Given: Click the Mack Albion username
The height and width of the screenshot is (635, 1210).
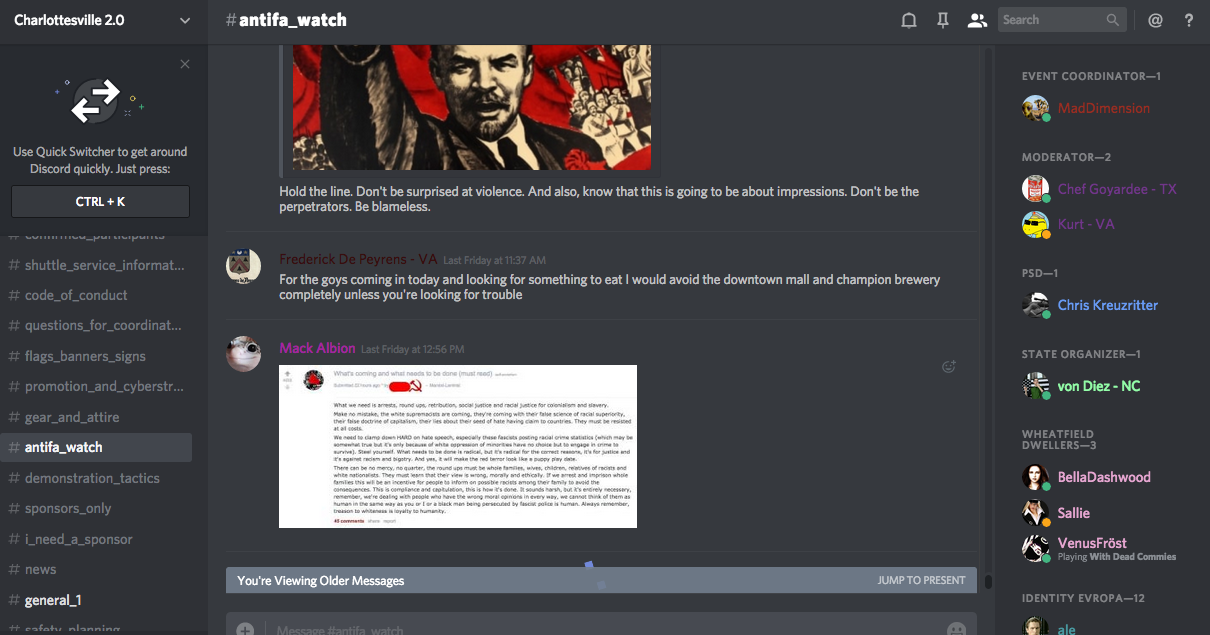Looking at the screenshot, I should pos(317,348).
